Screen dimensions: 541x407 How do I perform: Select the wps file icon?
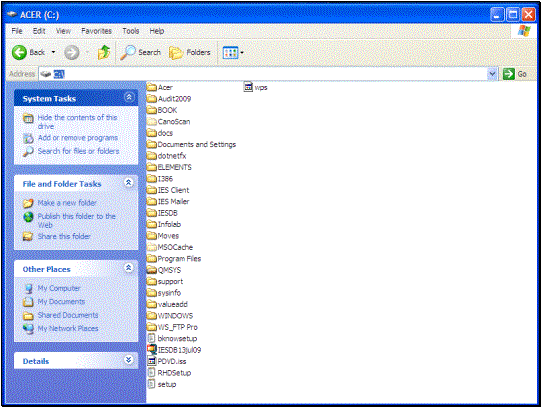(248, 87)
